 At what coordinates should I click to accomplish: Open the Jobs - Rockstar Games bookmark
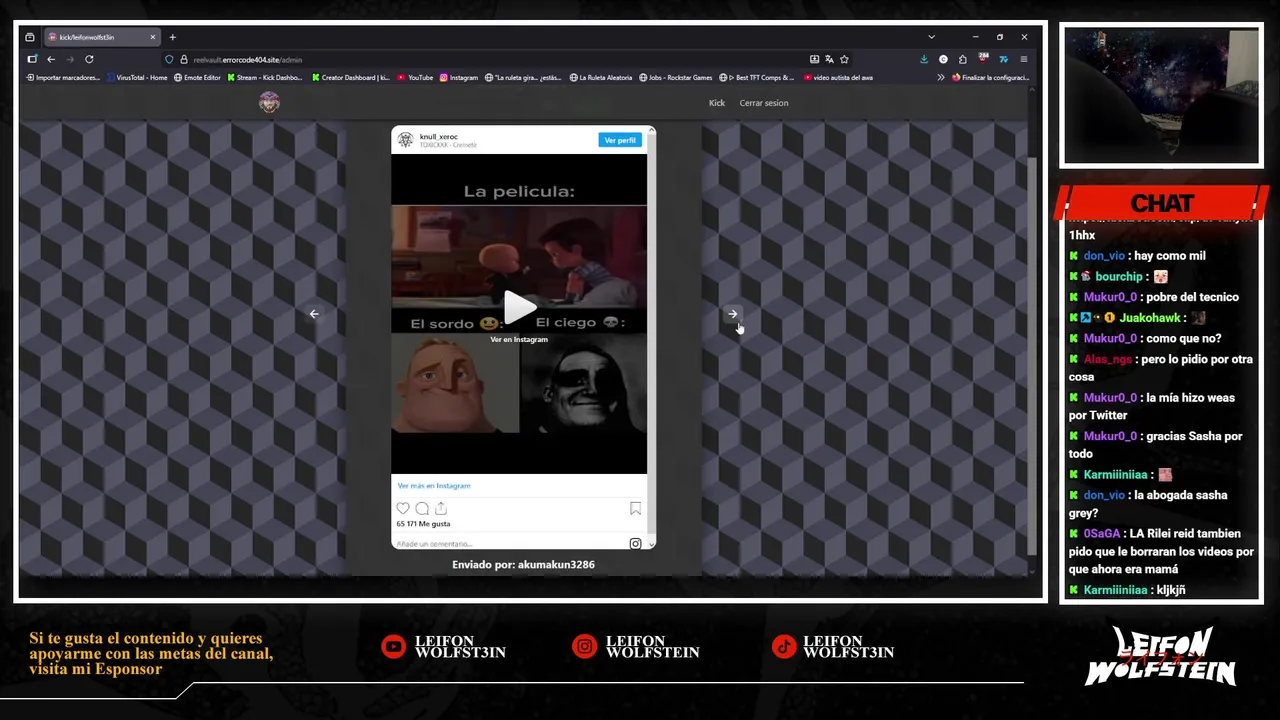tap(676, 77)
